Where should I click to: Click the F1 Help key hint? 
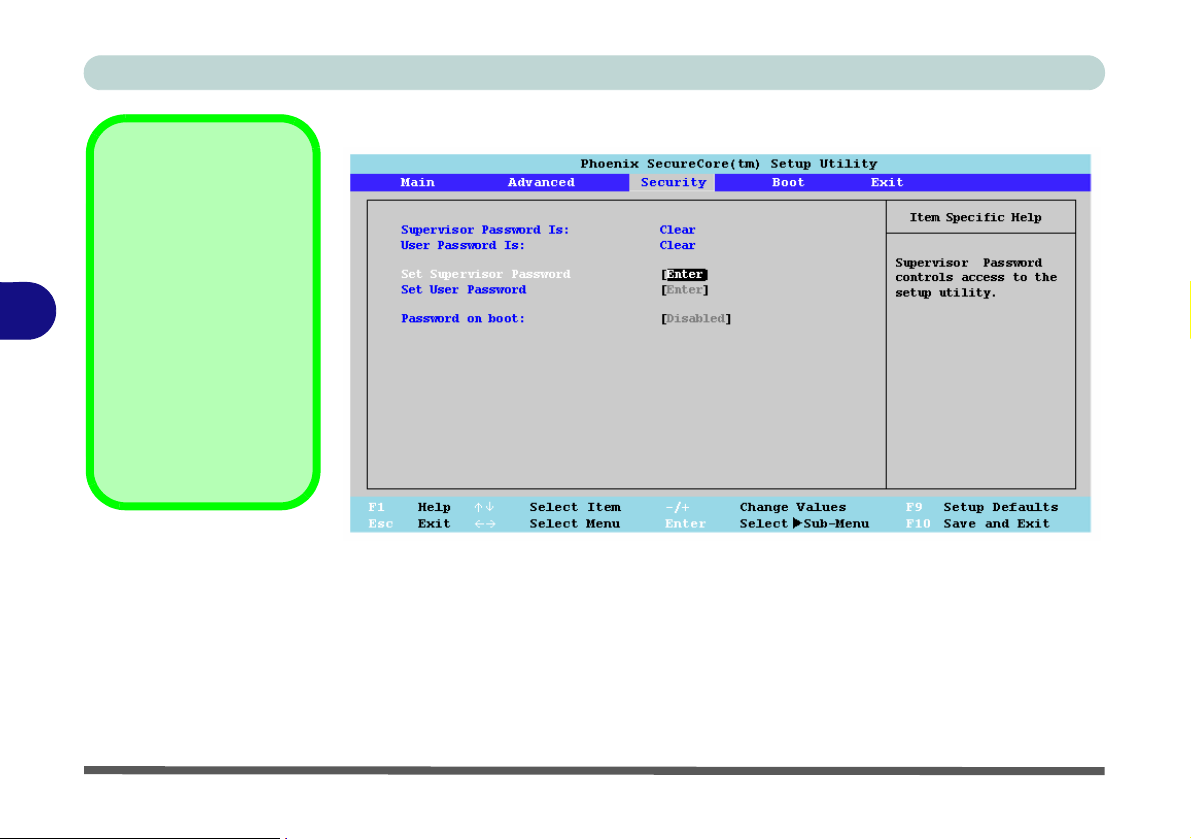409,507
